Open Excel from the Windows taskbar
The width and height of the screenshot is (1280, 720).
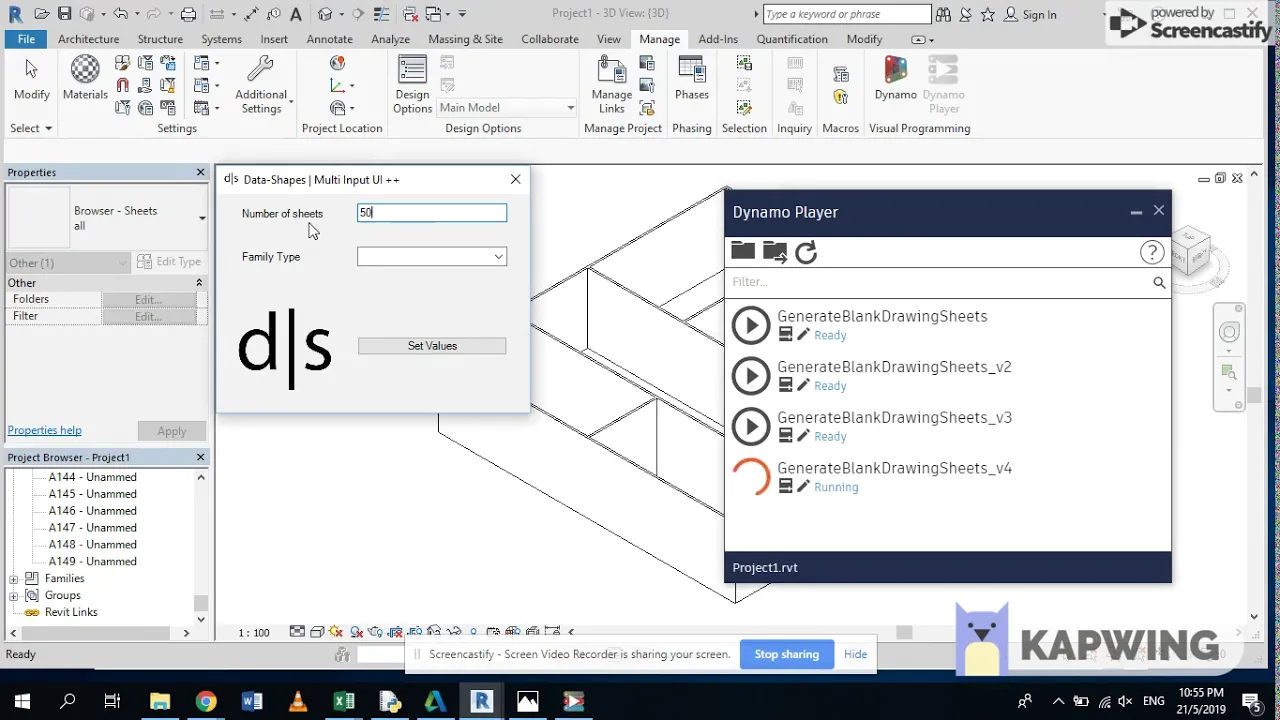coord(343,701)
